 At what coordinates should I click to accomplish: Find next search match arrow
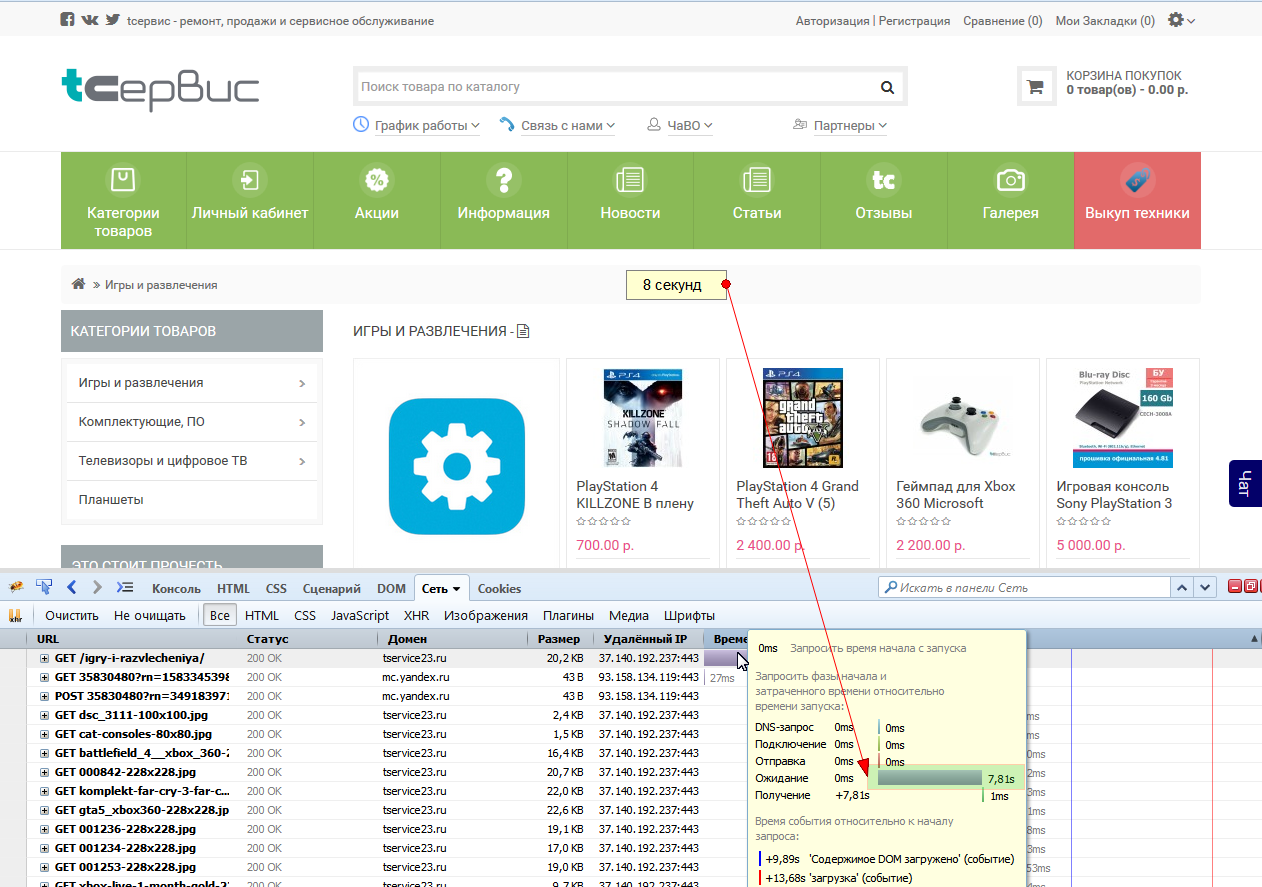pos(1206,587)
